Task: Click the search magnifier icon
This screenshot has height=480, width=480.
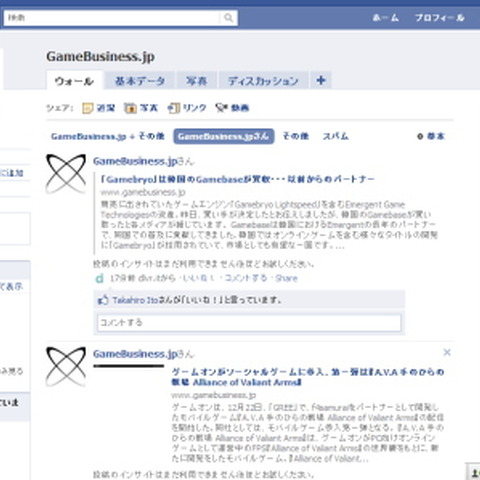Action: [228, 17]
